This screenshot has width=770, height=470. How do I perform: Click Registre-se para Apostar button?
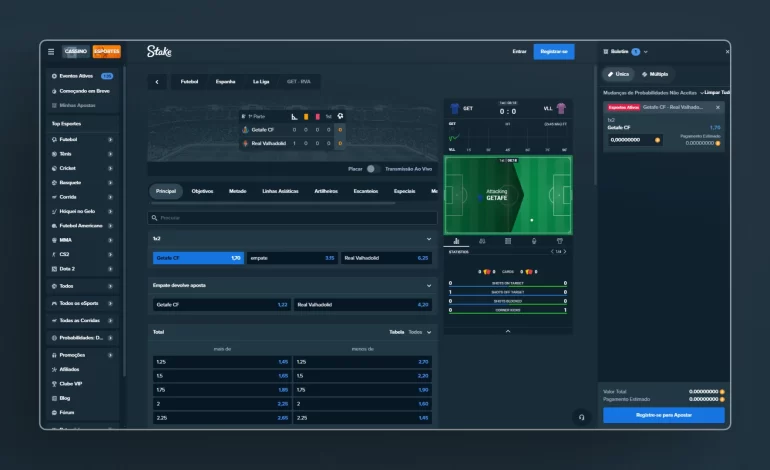click(x=663, y=415)
